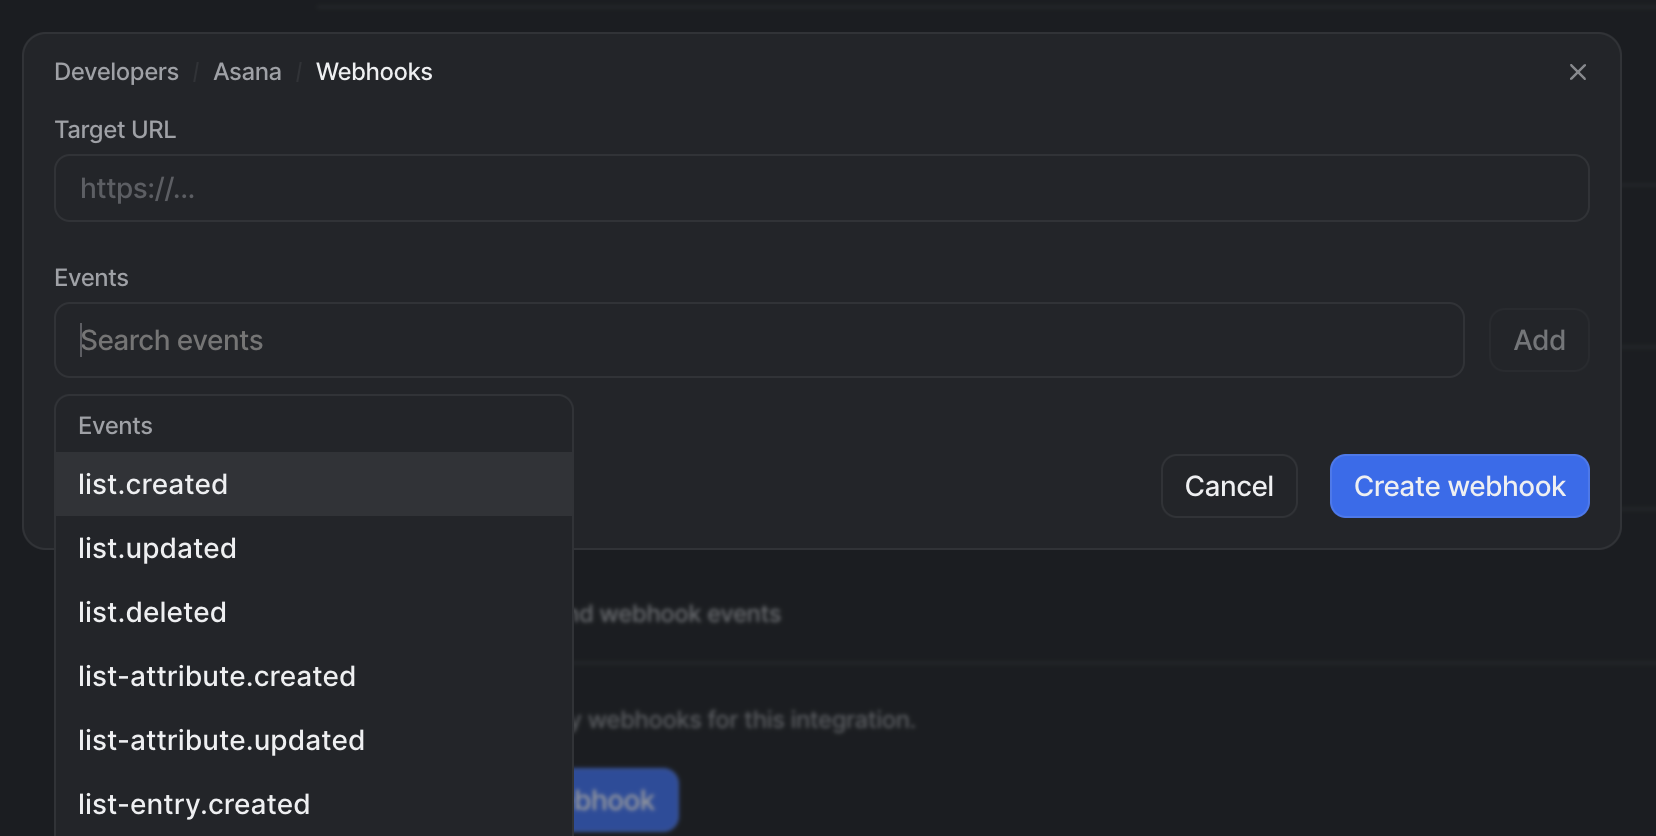Pick list-attribute.created event
This screenshot has height=836, width=1656.
point(314,676)
